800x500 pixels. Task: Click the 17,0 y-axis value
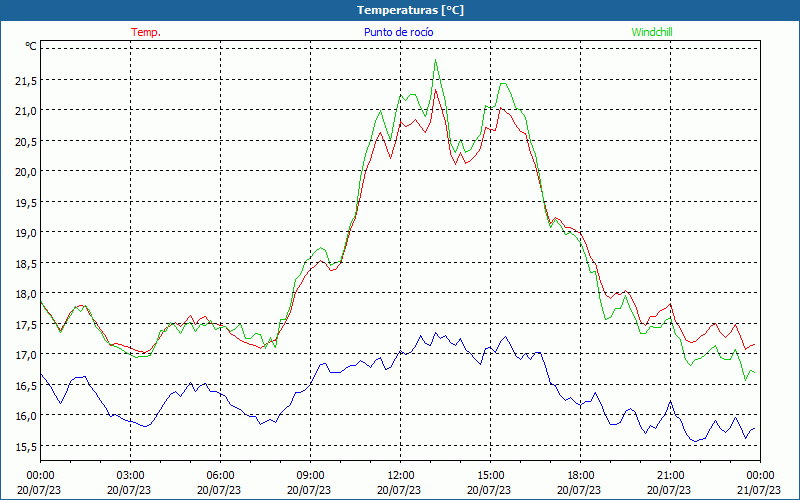pyautogui.click(x=25, y=355)
